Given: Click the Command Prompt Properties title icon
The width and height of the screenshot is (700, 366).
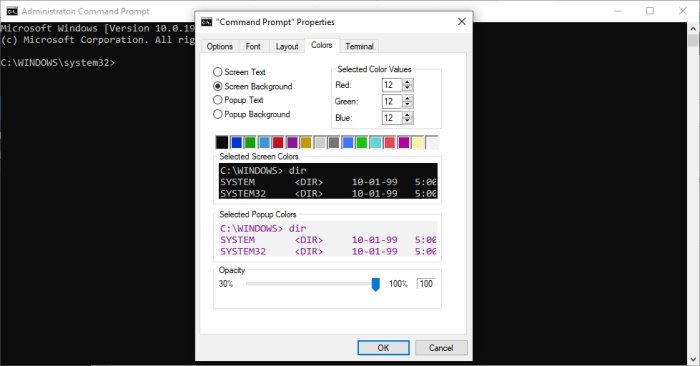Looking at the screenshot, I should (206, 22).
